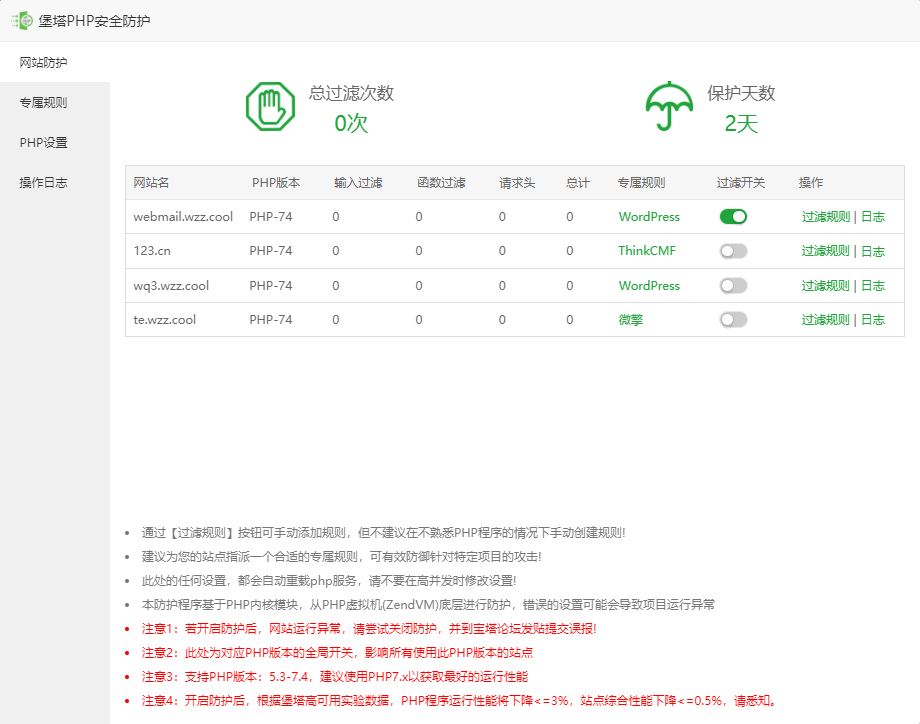Screen dimensions: 920x724
Task: Click the 输入过滤 column header
Action: [x=358, y=182]
